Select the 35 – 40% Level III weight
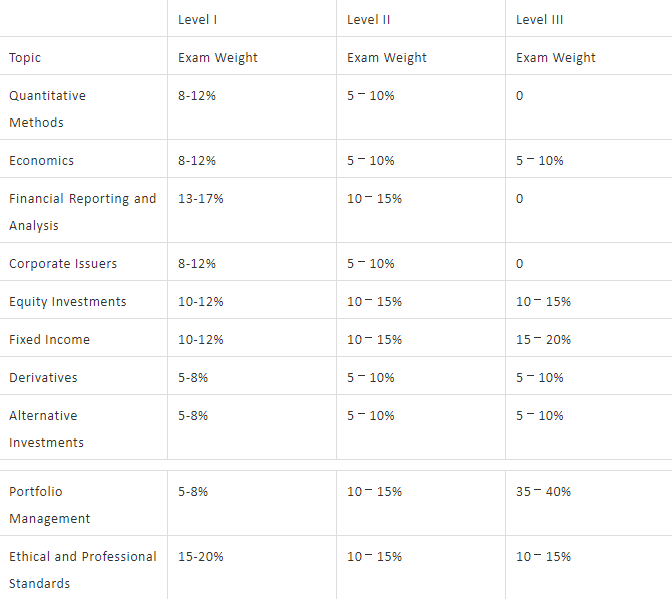This screenshot has width=672, height=599. [x=544, y=492]
